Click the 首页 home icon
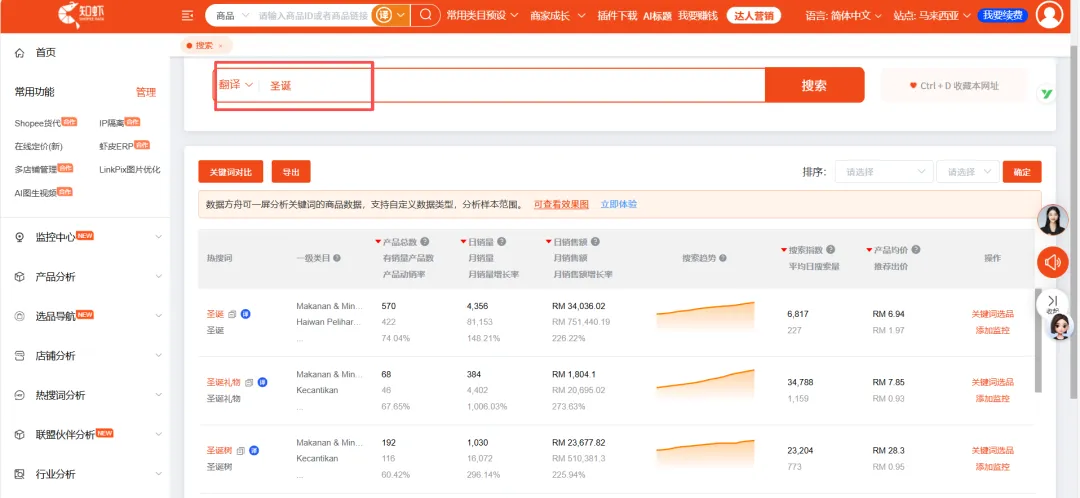Image resolution: width=1080 pixels, height=498 pixels. (20, 52)
